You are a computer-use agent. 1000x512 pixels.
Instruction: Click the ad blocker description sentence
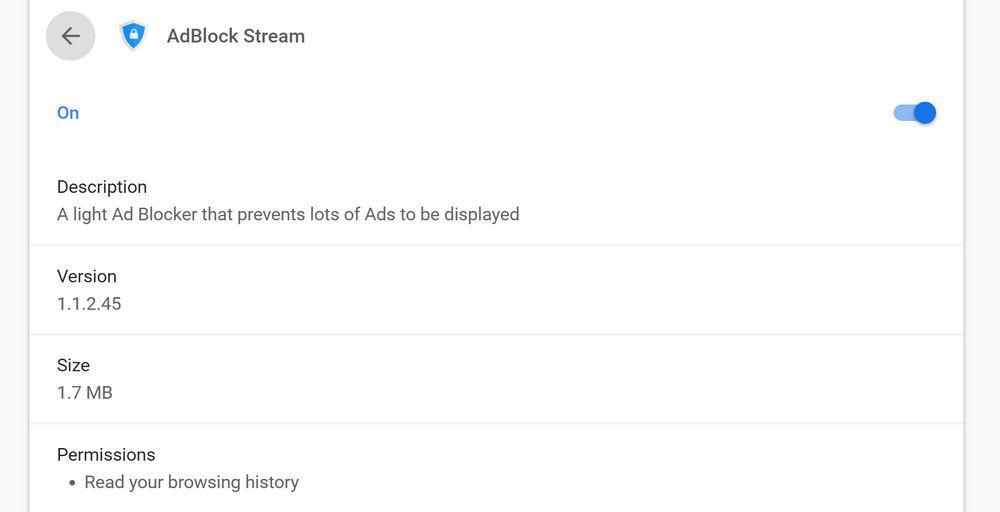coord(288,214)
